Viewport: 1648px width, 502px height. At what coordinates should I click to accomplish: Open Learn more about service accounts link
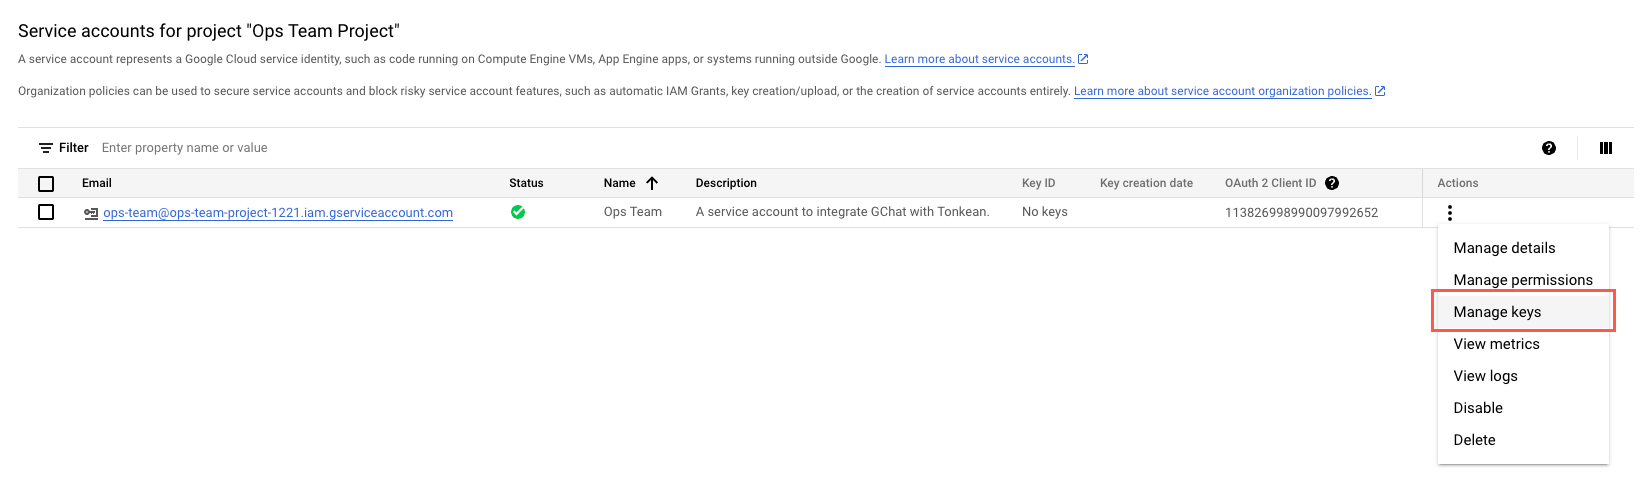(x=979, y=59)
